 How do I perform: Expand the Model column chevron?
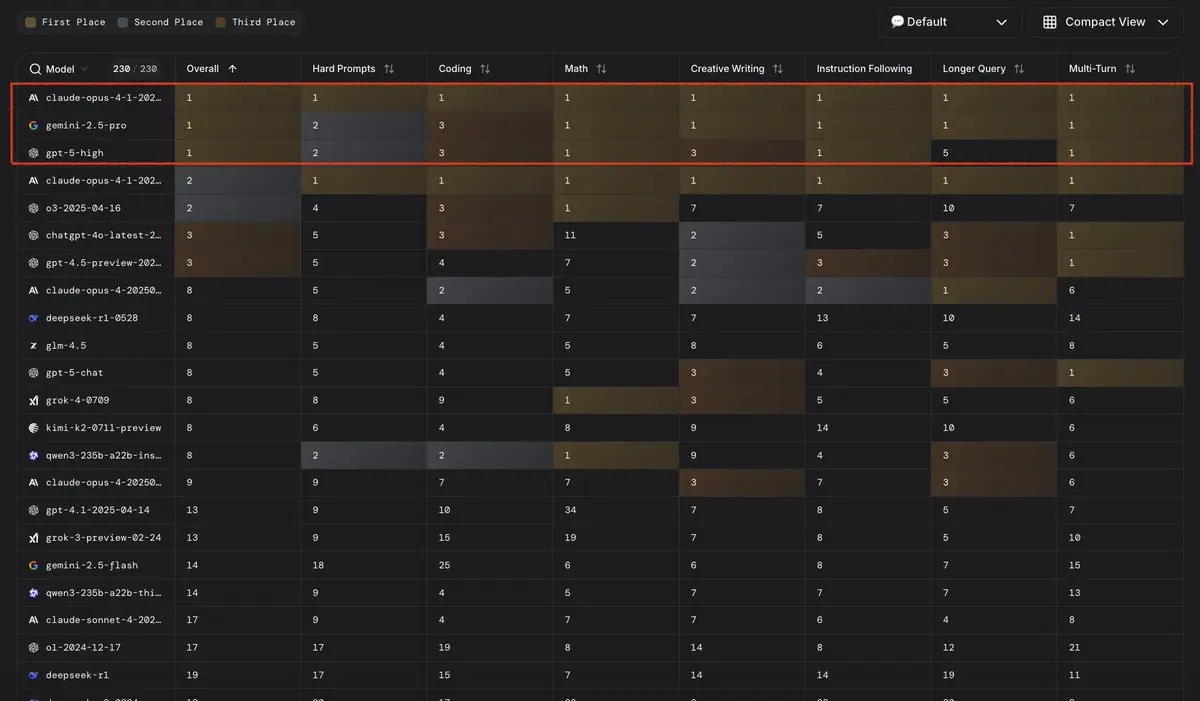[84, 69]
